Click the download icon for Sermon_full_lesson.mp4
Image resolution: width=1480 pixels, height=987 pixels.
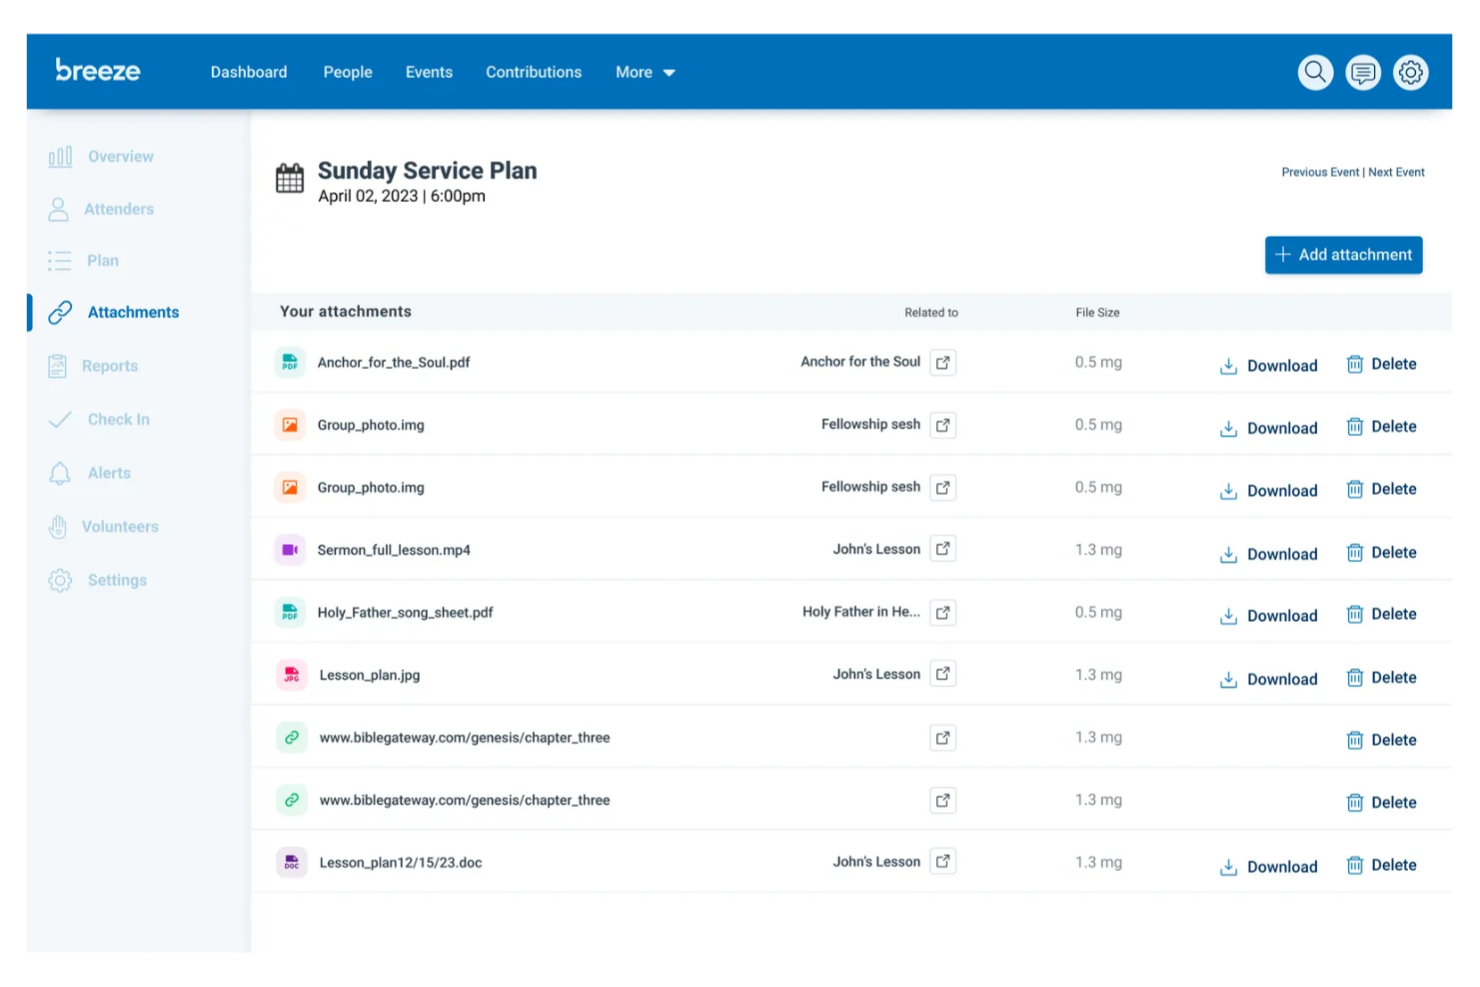coord(1228,553)
